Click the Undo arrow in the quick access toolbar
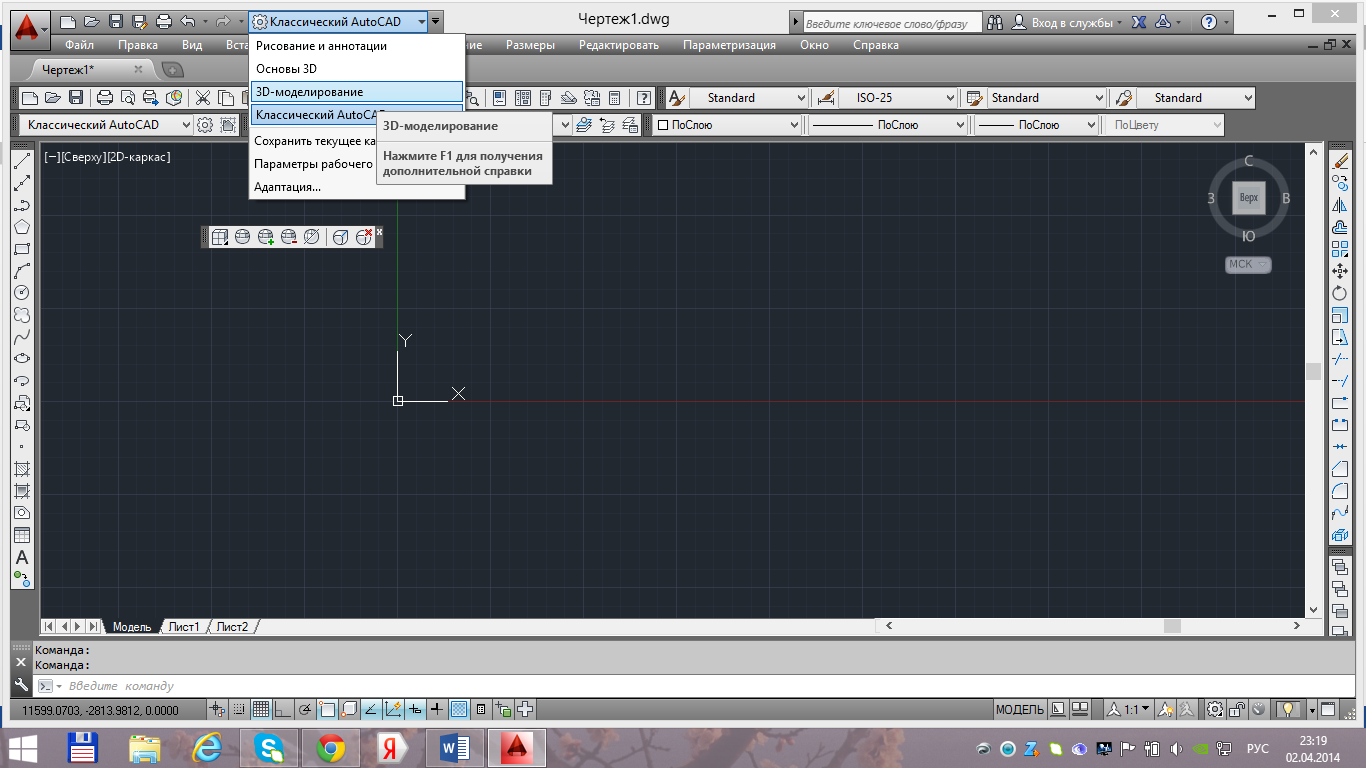This screenshot has width=1366, height=768. pyautogui.click(x=187, y=21)
